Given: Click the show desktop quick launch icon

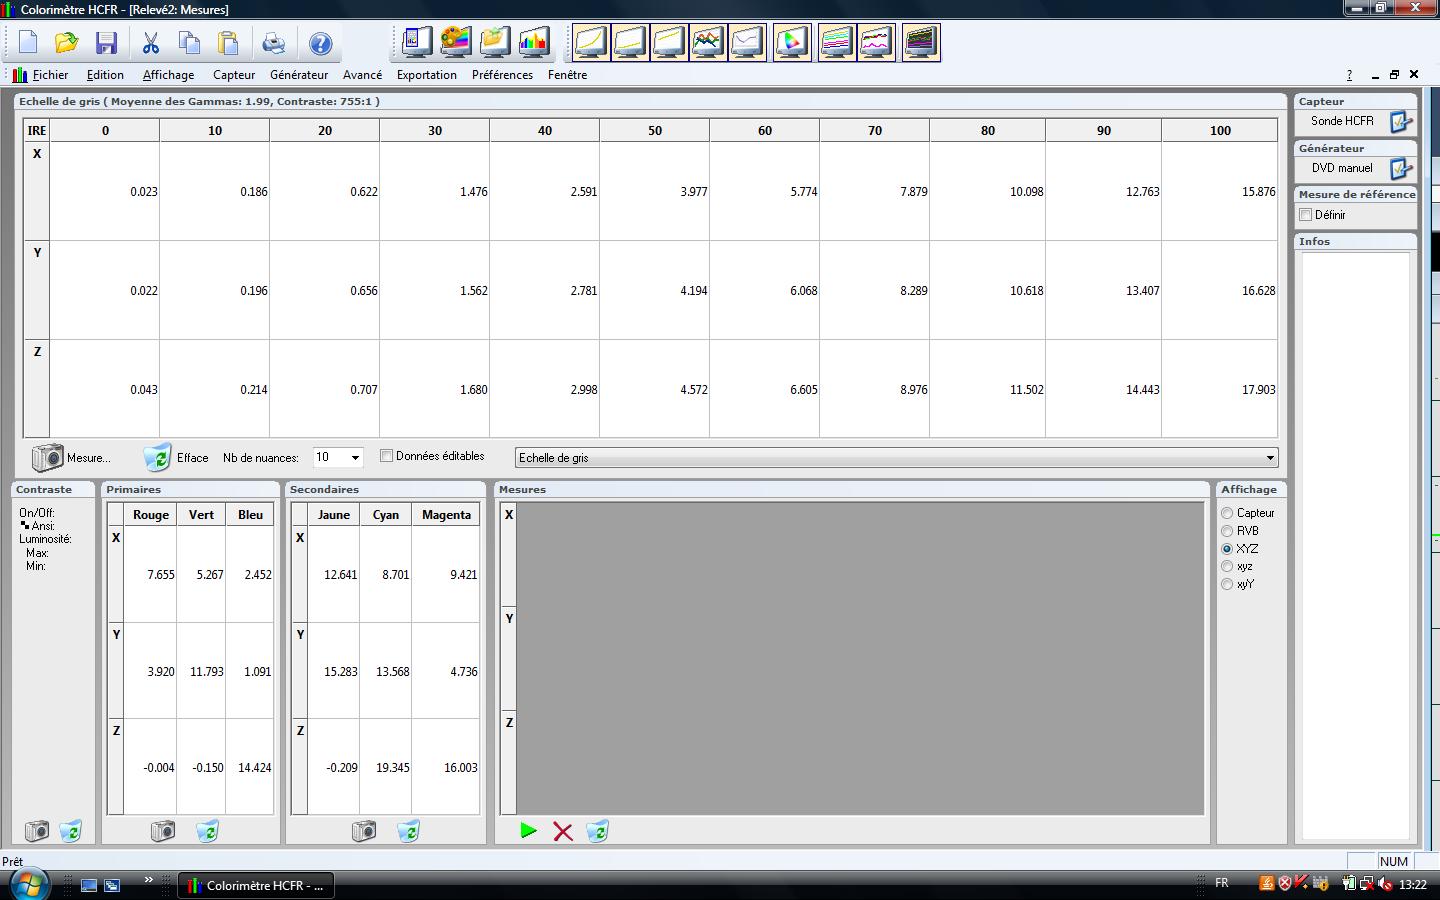Looking at the screenshot, I should click(x=89, y=886).
